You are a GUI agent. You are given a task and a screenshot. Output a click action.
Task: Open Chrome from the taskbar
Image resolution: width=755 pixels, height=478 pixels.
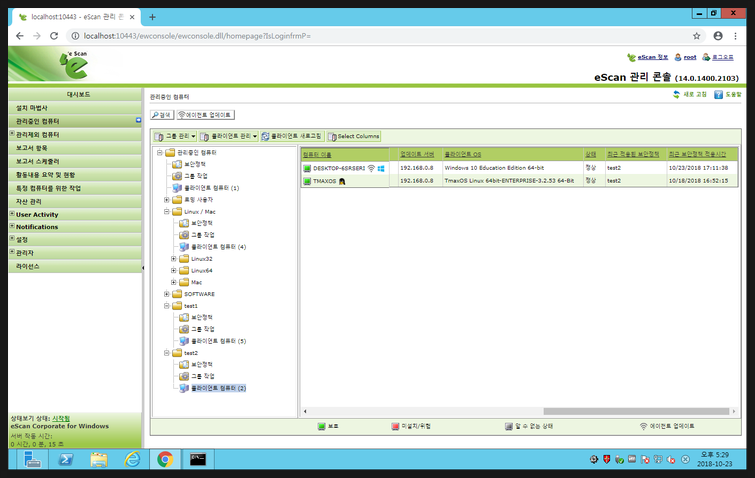165,460
